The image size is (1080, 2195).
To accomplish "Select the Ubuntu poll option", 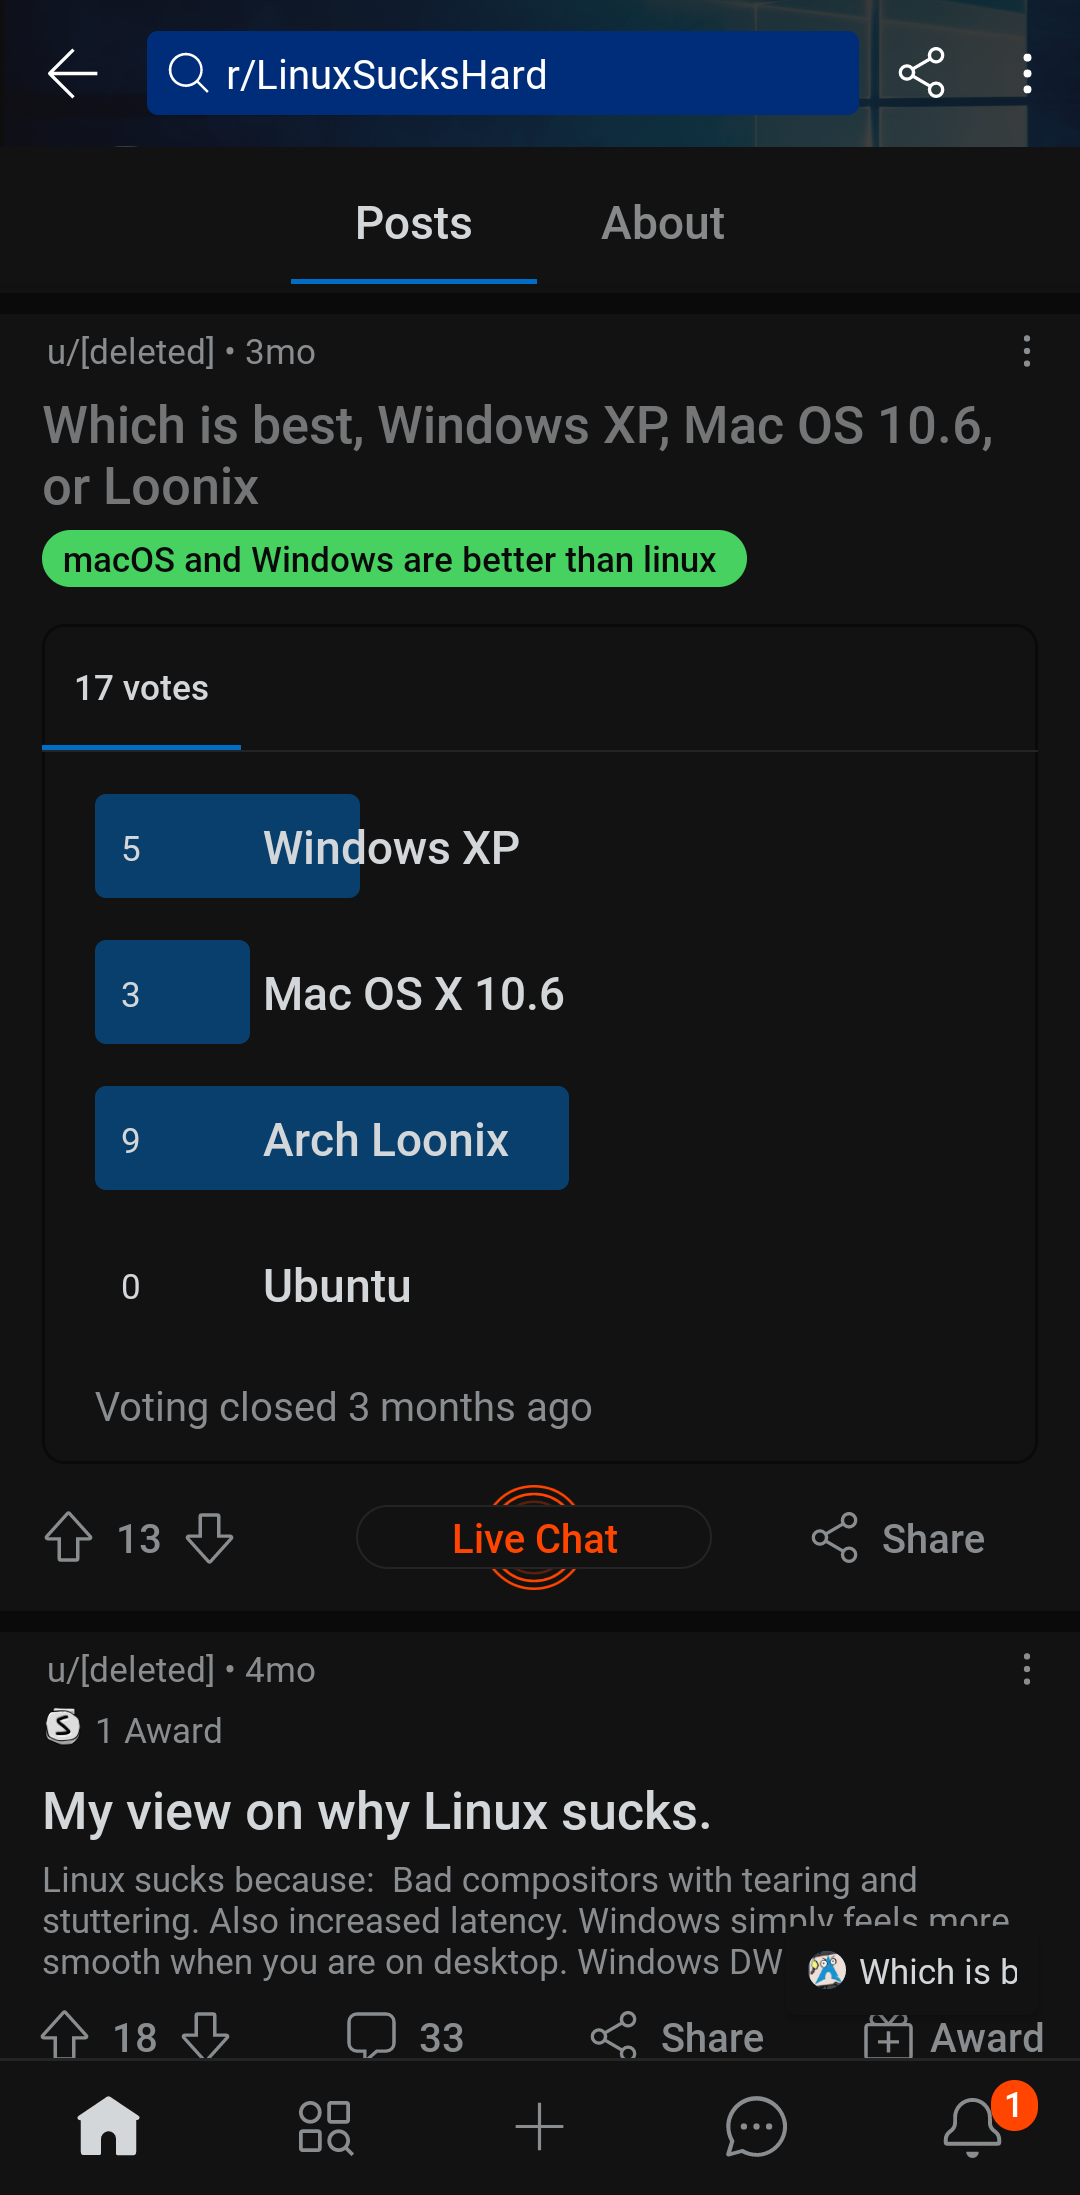I will (x=336, y=1285).
